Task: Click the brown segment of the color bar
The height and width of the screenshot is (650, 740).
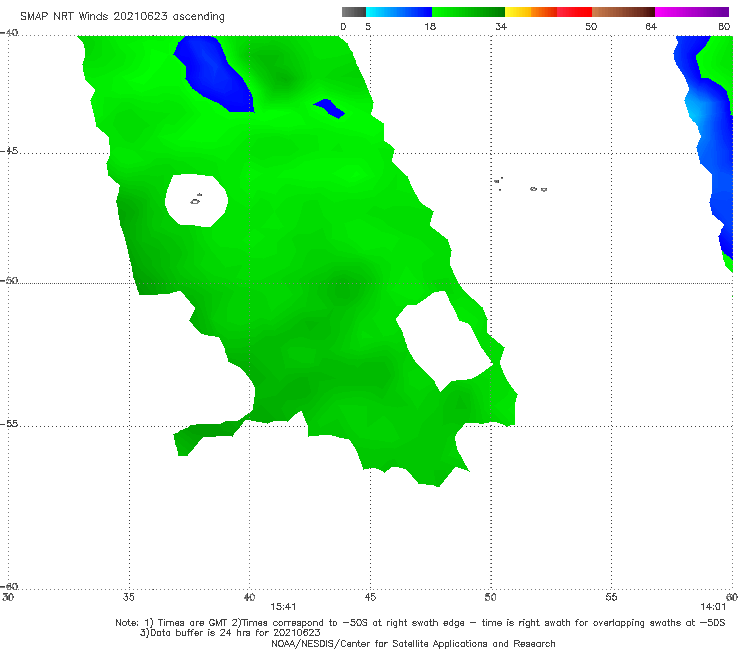Action: point(623,12)
